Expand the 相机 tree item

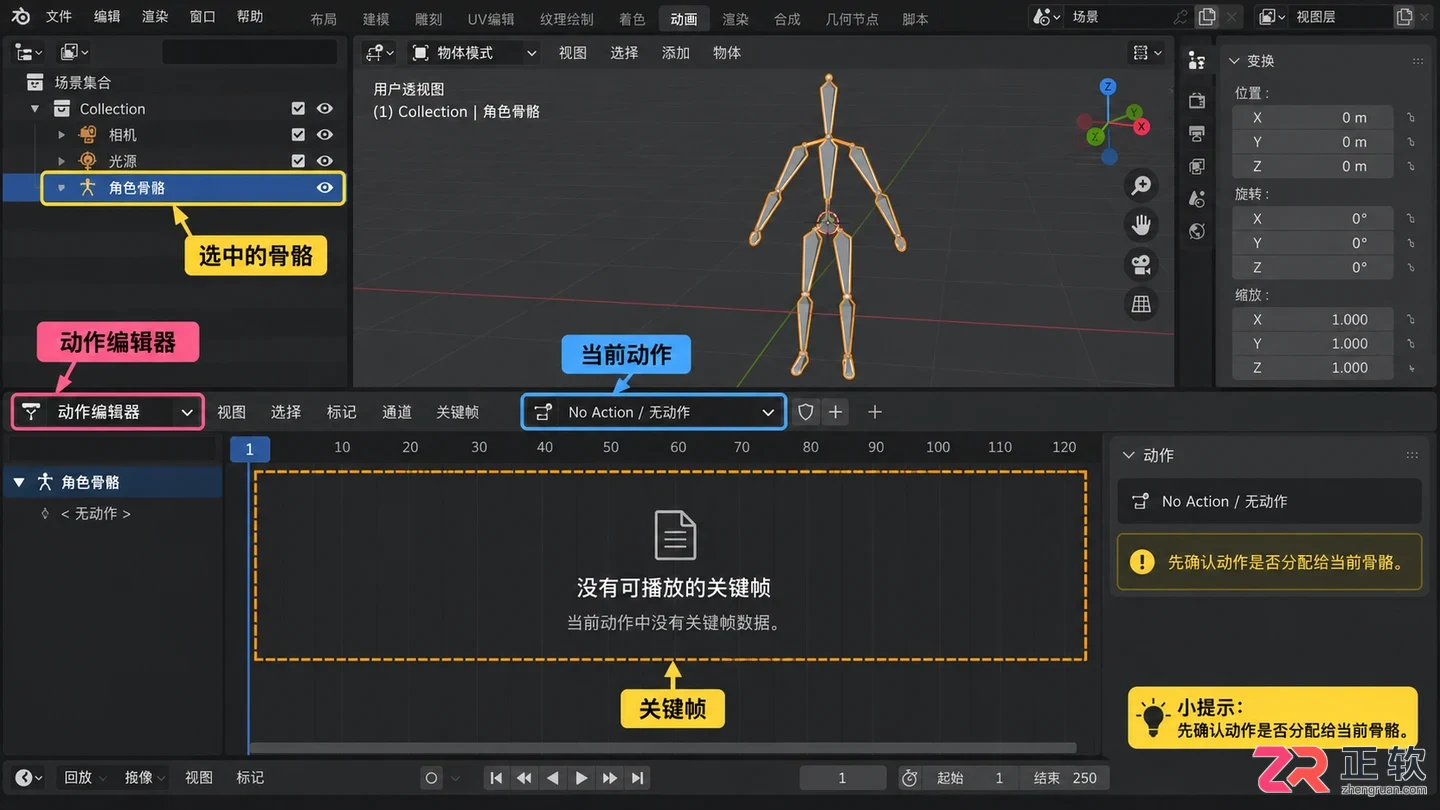coord(62,135)
